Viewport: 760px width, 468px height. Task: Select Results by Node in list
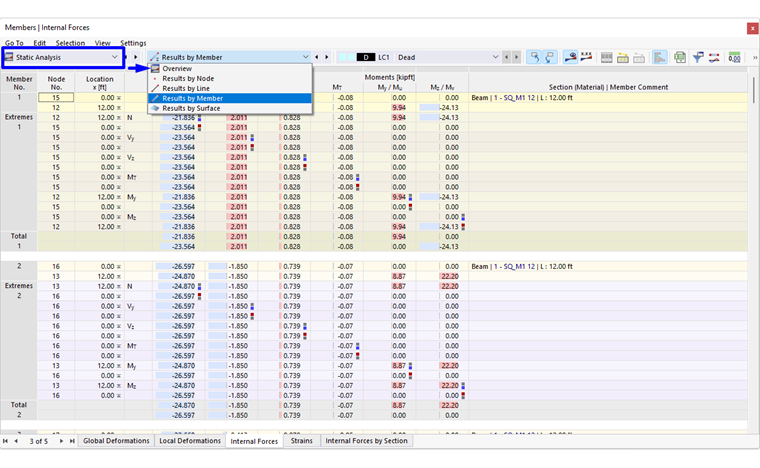[230, 78]
